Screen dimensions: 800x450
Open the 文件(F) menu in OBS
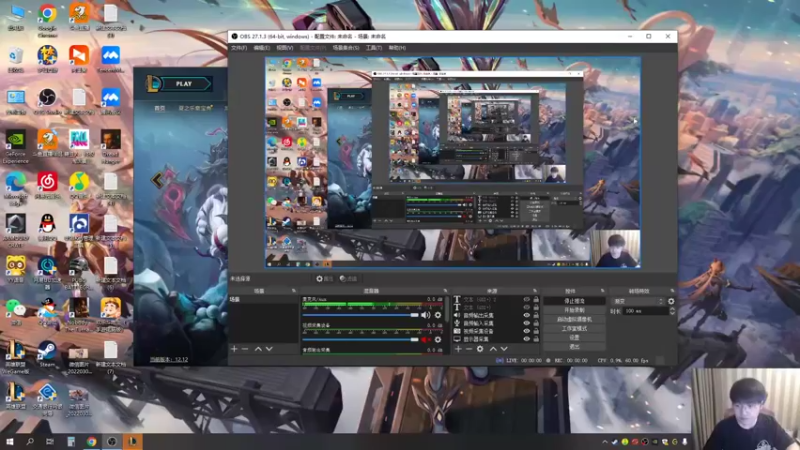pos(239,48)
